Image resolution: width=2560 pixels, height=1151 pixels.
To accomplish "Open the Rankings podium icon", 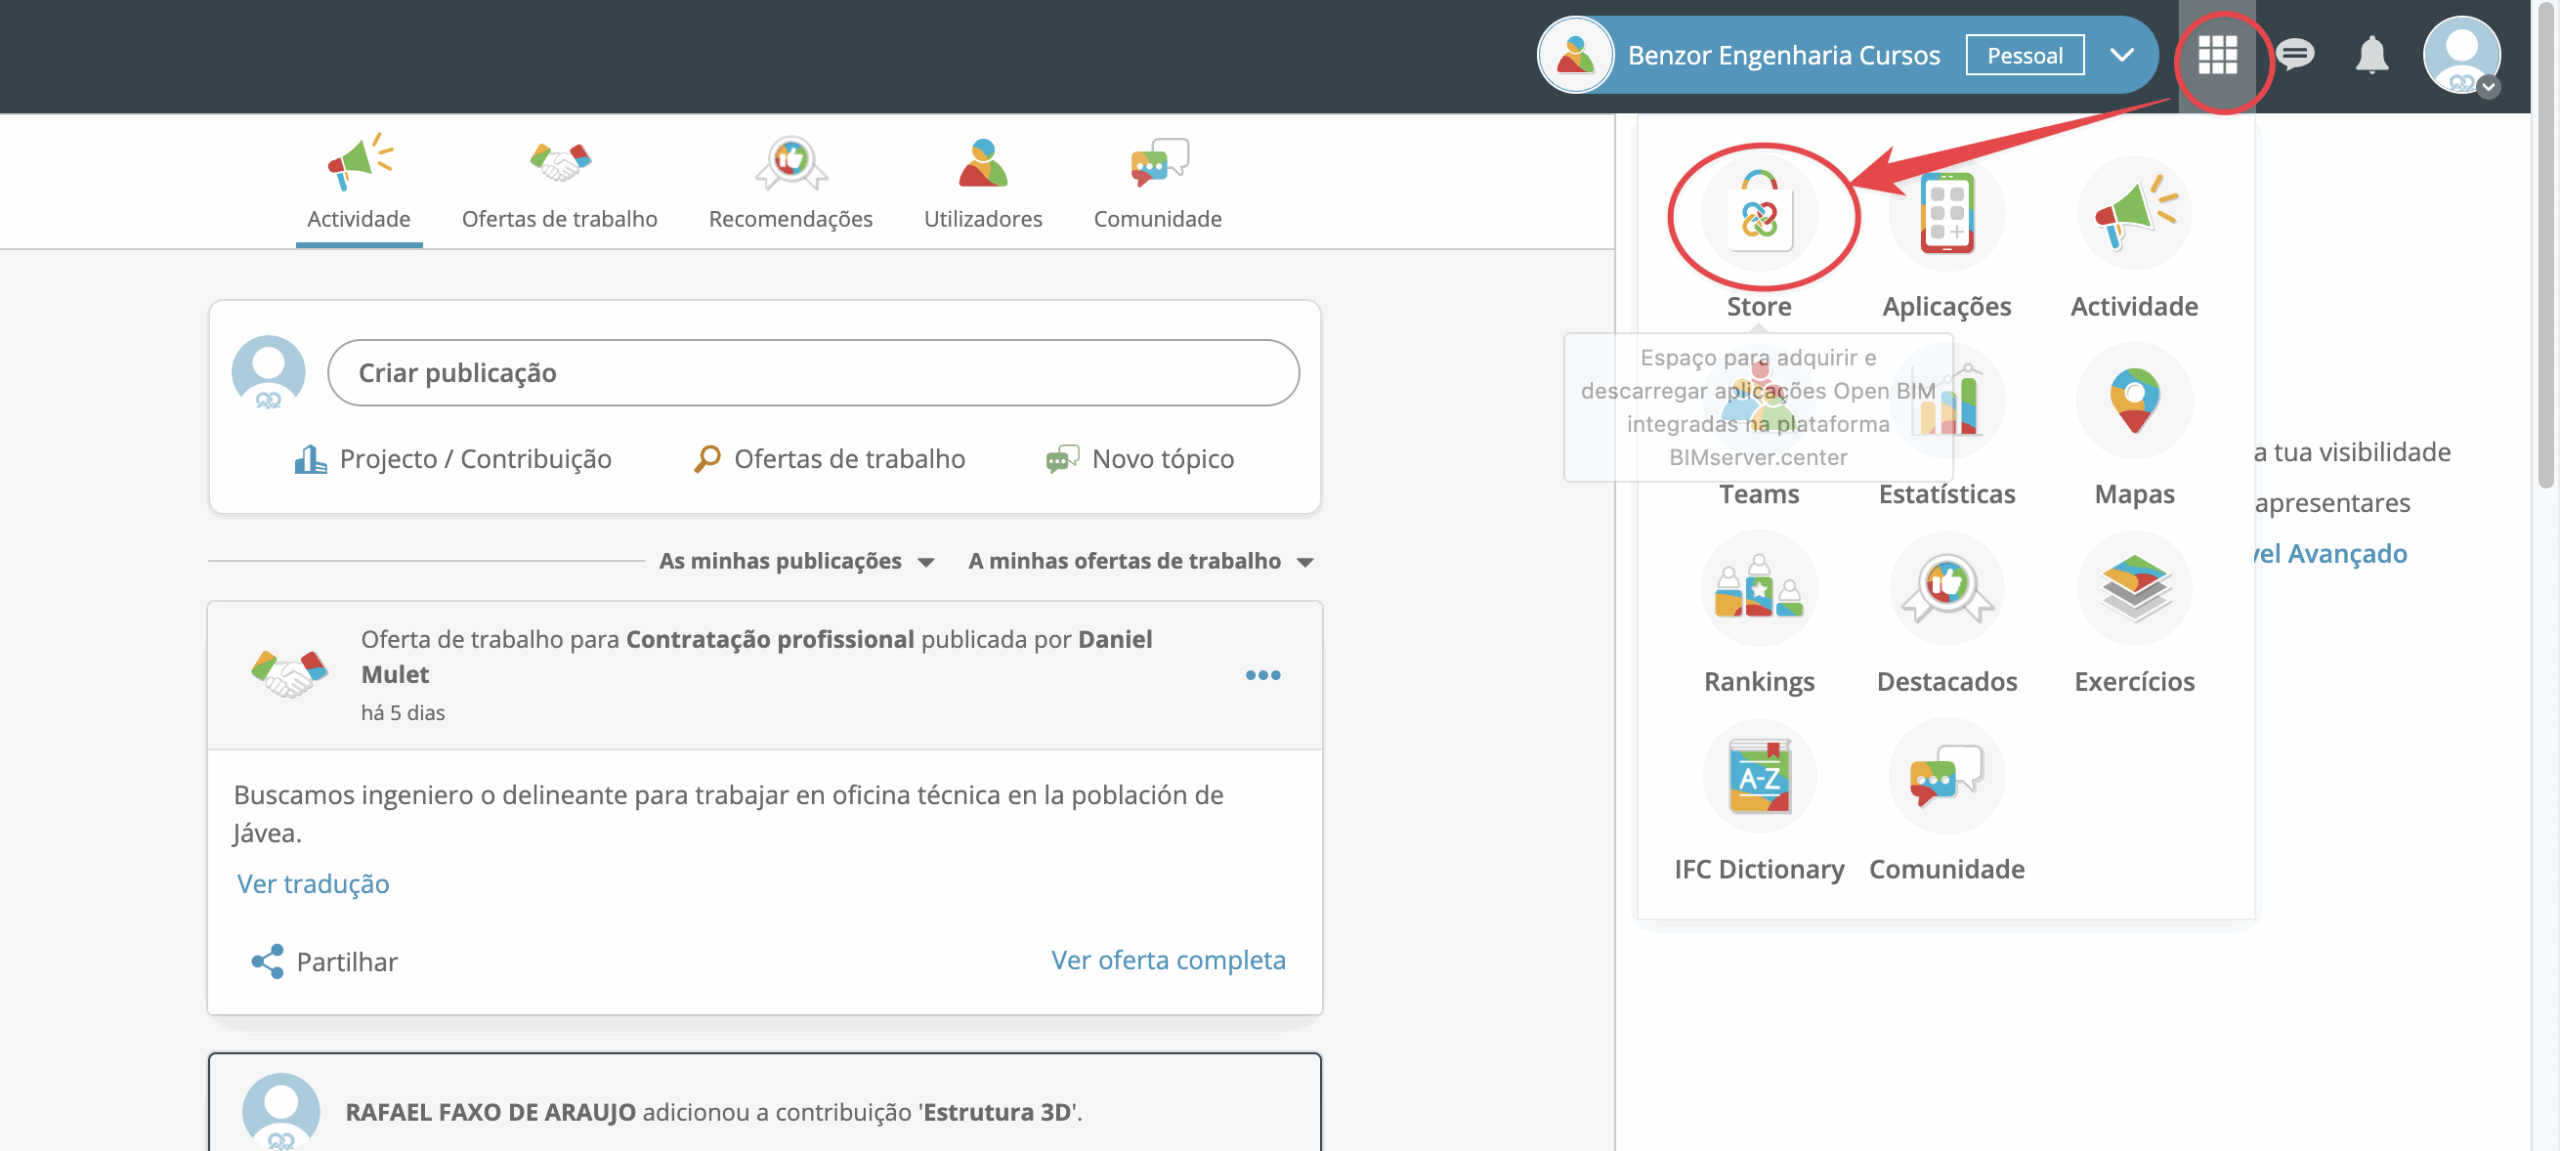I will 1759,589.
